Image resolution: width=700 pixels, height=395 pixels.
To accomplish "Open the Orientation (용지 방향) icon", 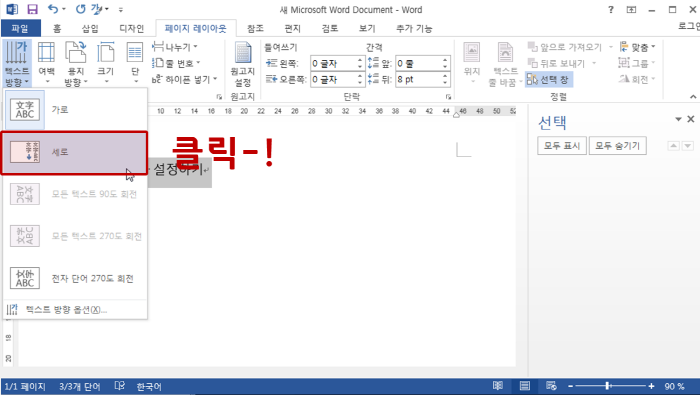I will point(75,63).
